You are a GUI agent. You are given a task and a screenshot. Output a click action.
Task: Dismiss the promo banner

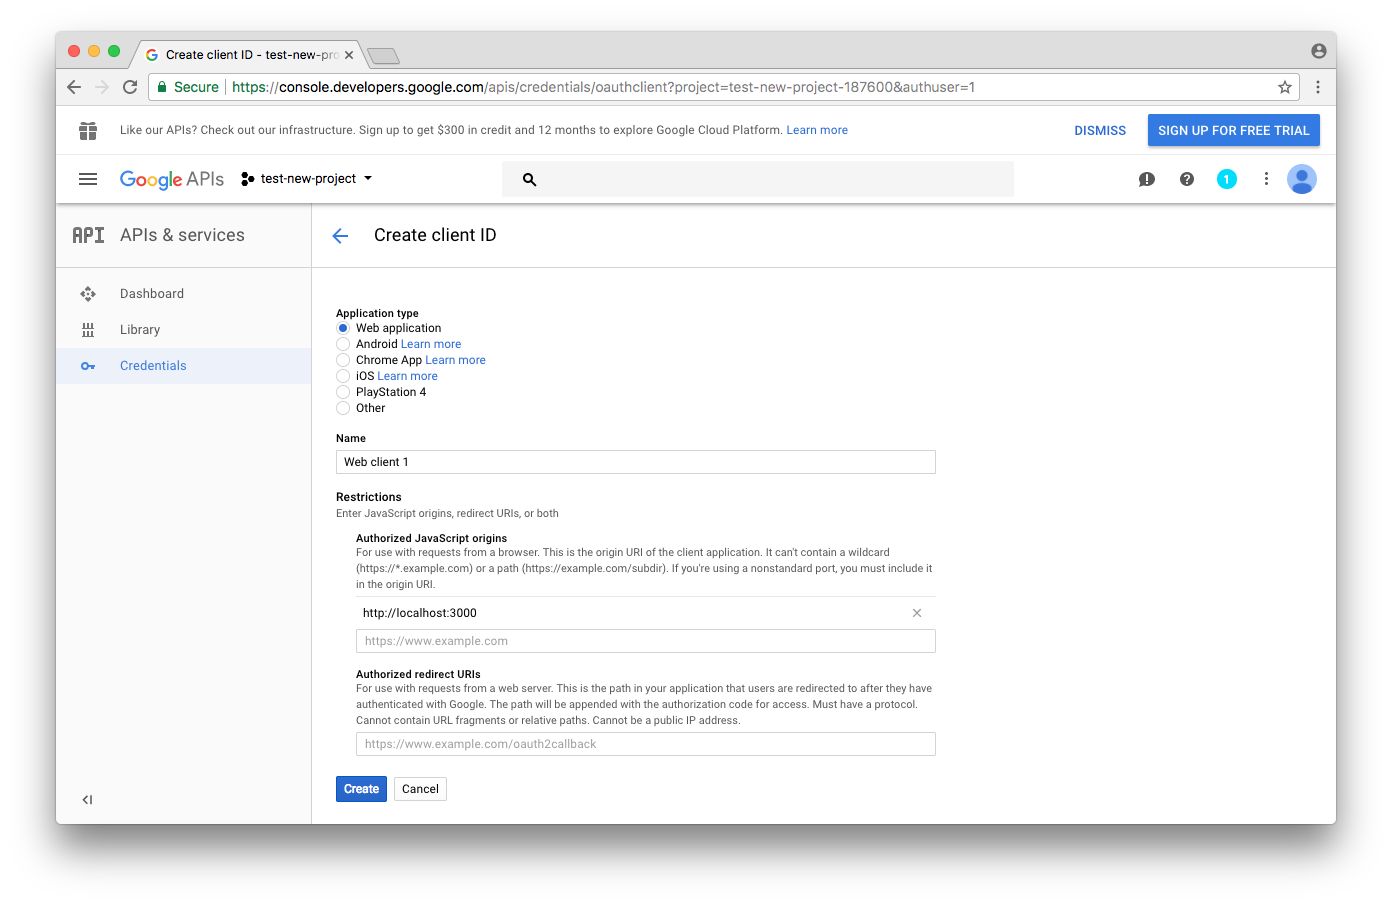click(x=1100, y=131)
